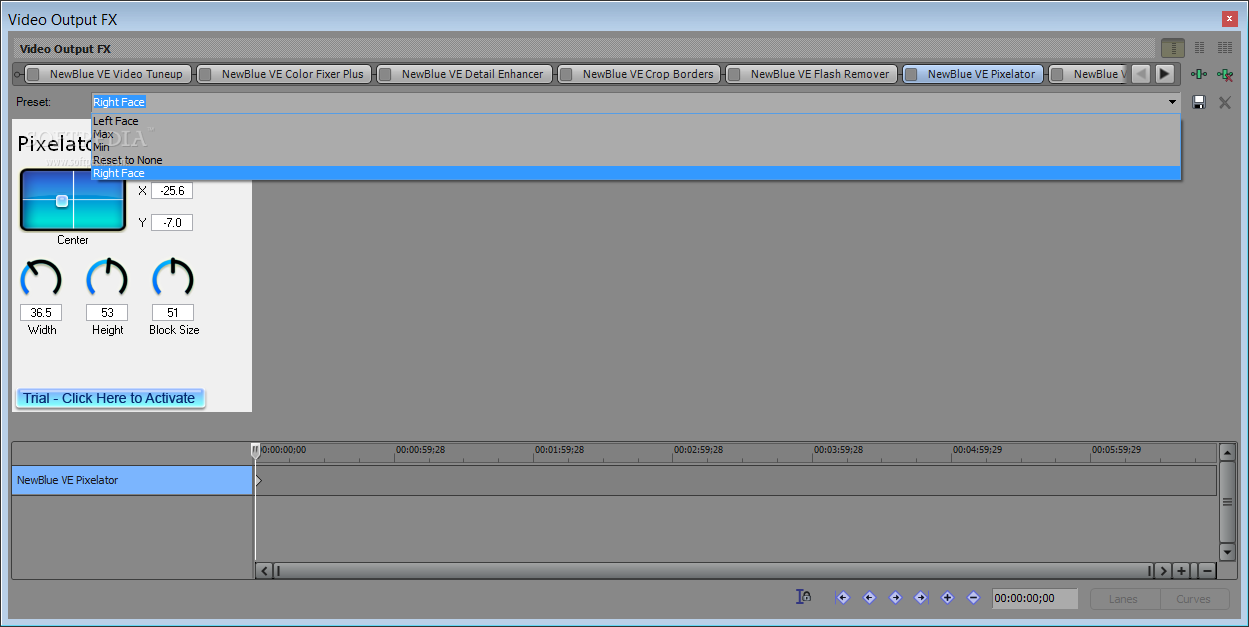The width and height of the screenshot is (1249, 627).
Task: Delete keyframe with the minus diamond
Action: point(974,598)
